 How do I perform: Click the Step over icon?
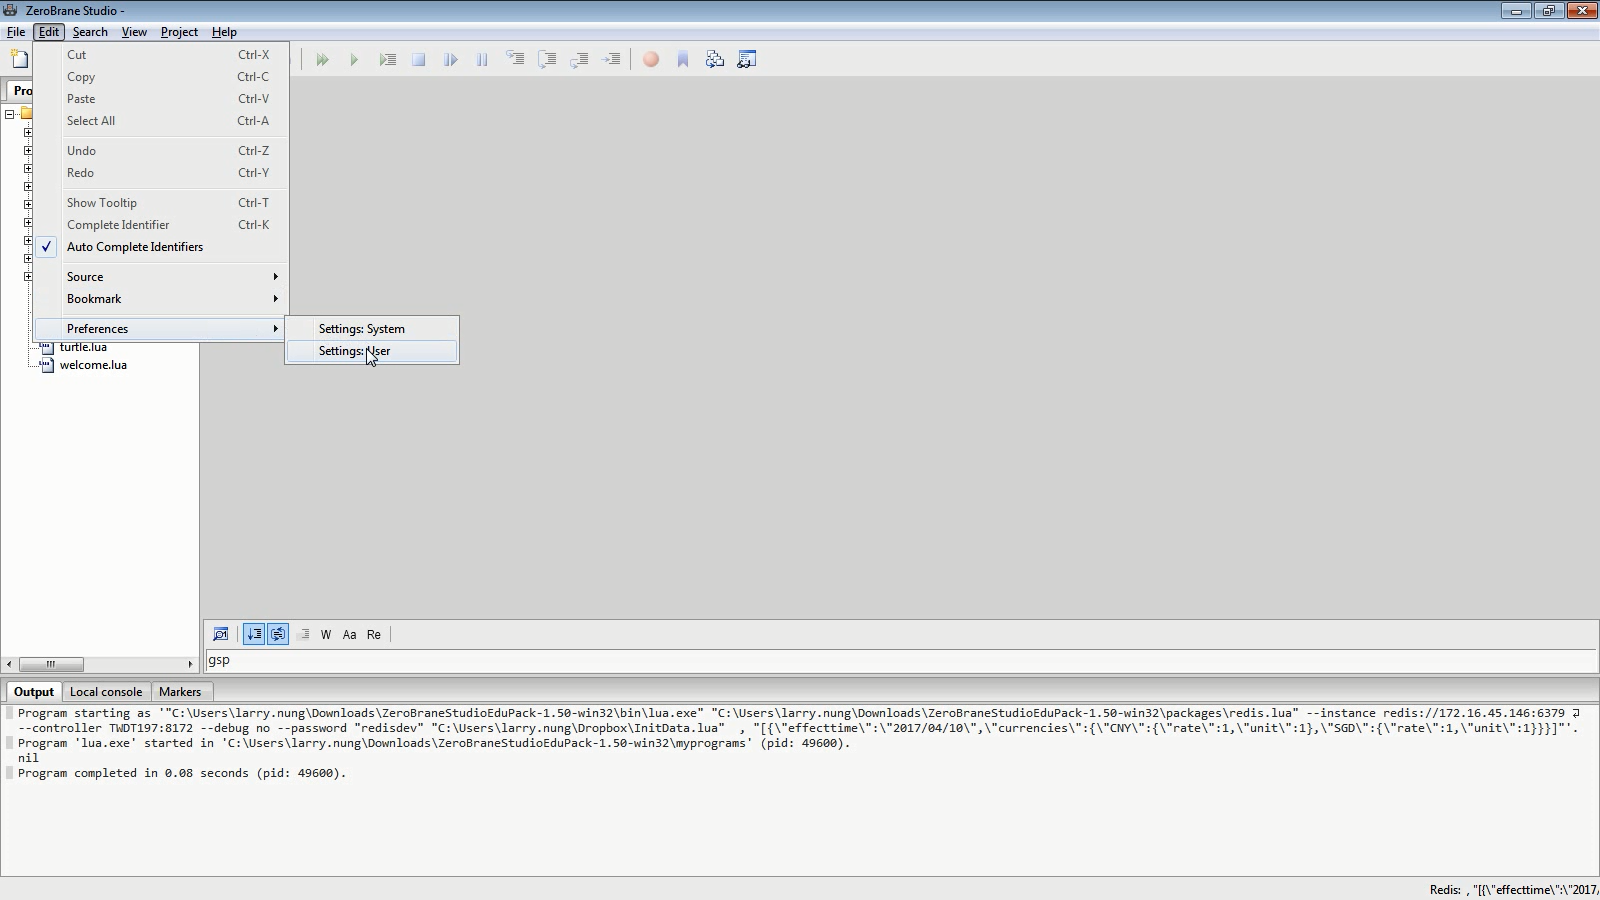(547, 60)
